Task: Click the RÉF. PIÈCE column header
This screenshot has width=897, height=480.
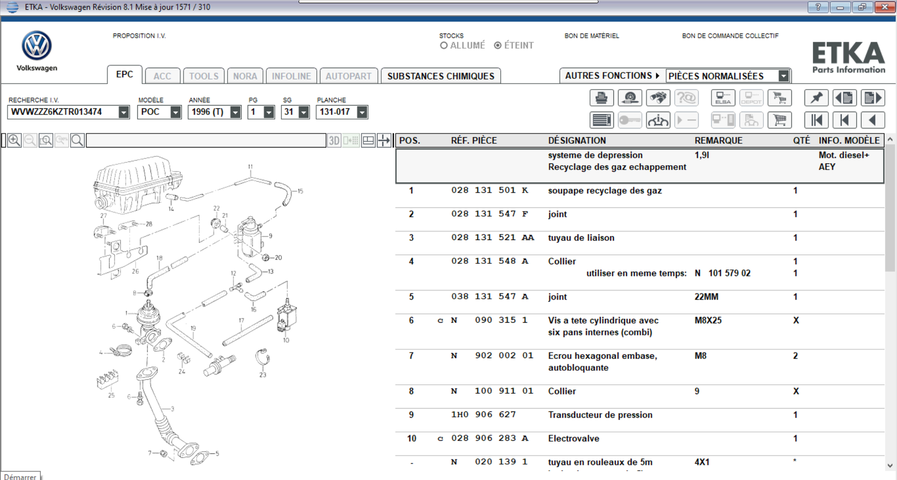Action: click(474, 140)
